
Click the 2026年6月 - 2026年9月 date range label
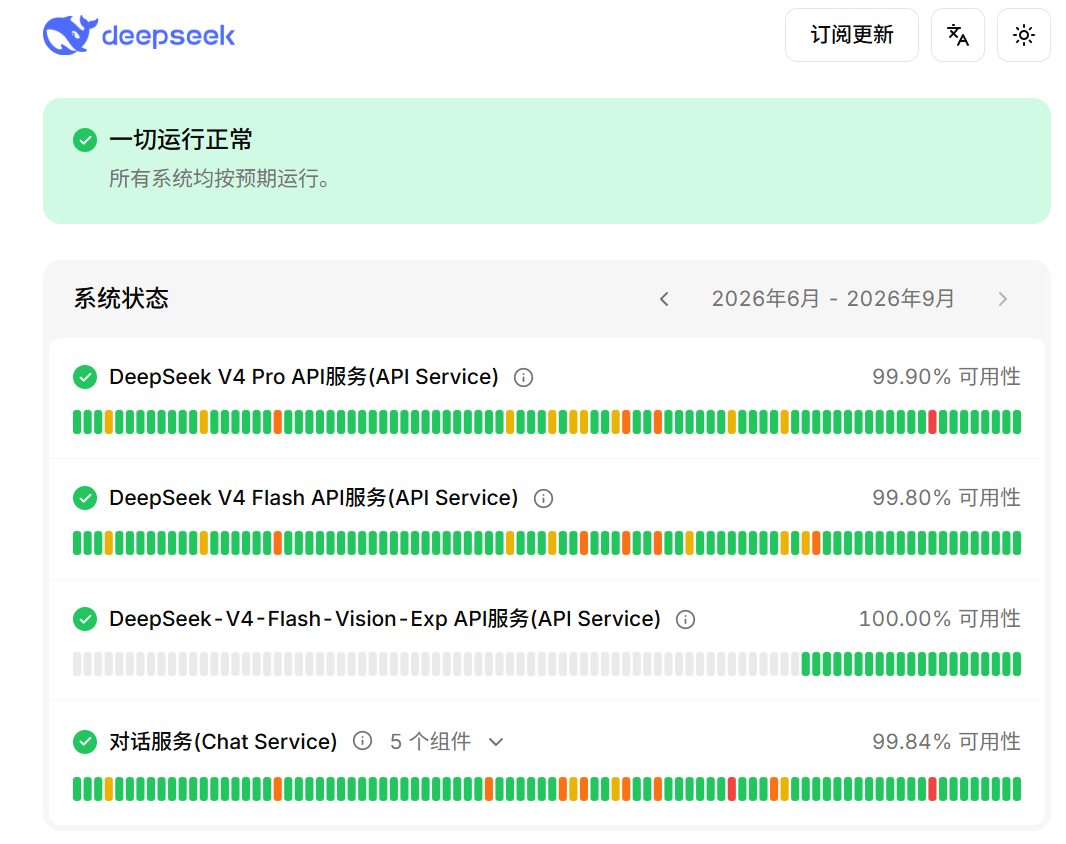pyautogui.click(x=833, y=299)
